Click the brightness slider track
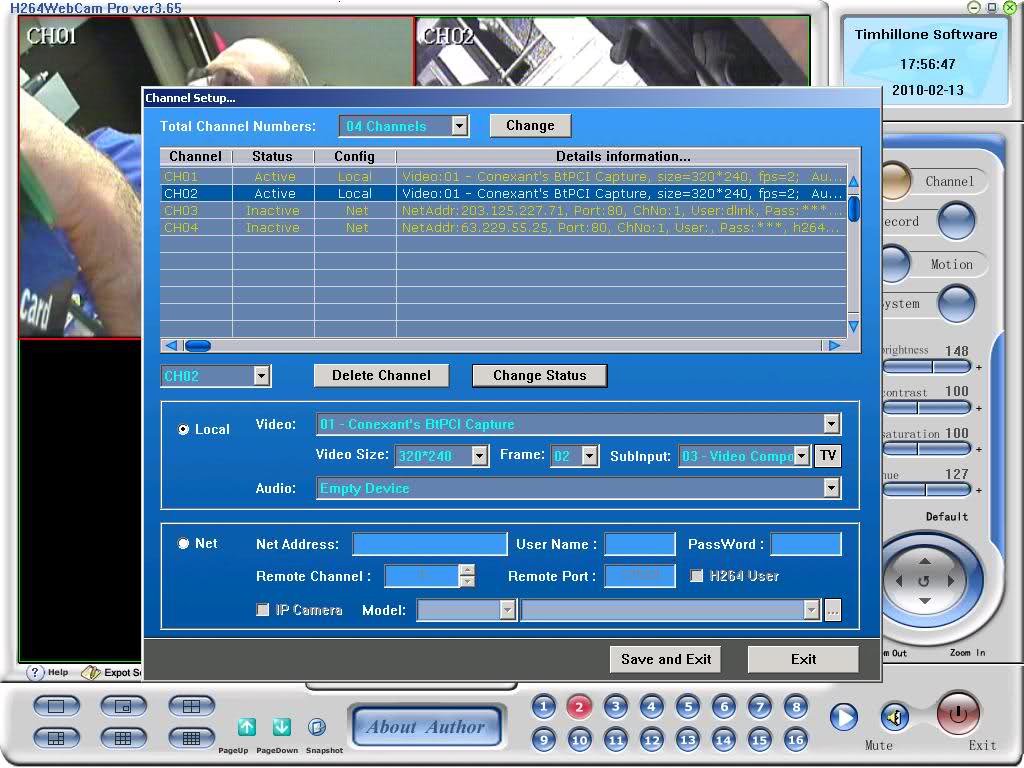This screenshot has width=1024, height=768. [927, 367]
